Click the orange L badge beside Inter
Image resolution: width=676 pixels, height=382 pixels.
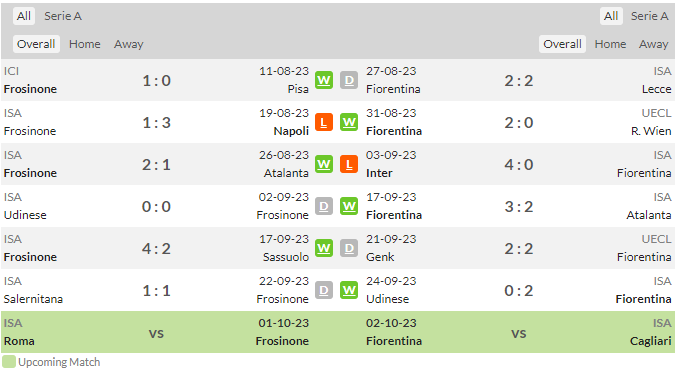349,164
